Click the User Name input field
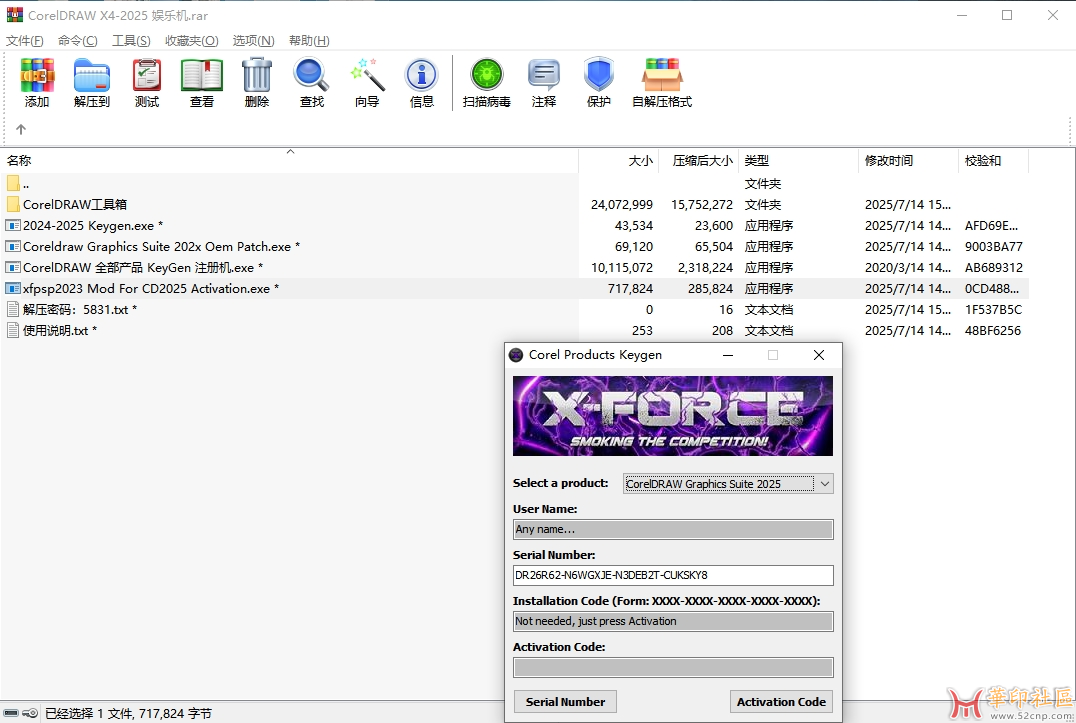This screenshot has height=723, width=1076. 673,529
